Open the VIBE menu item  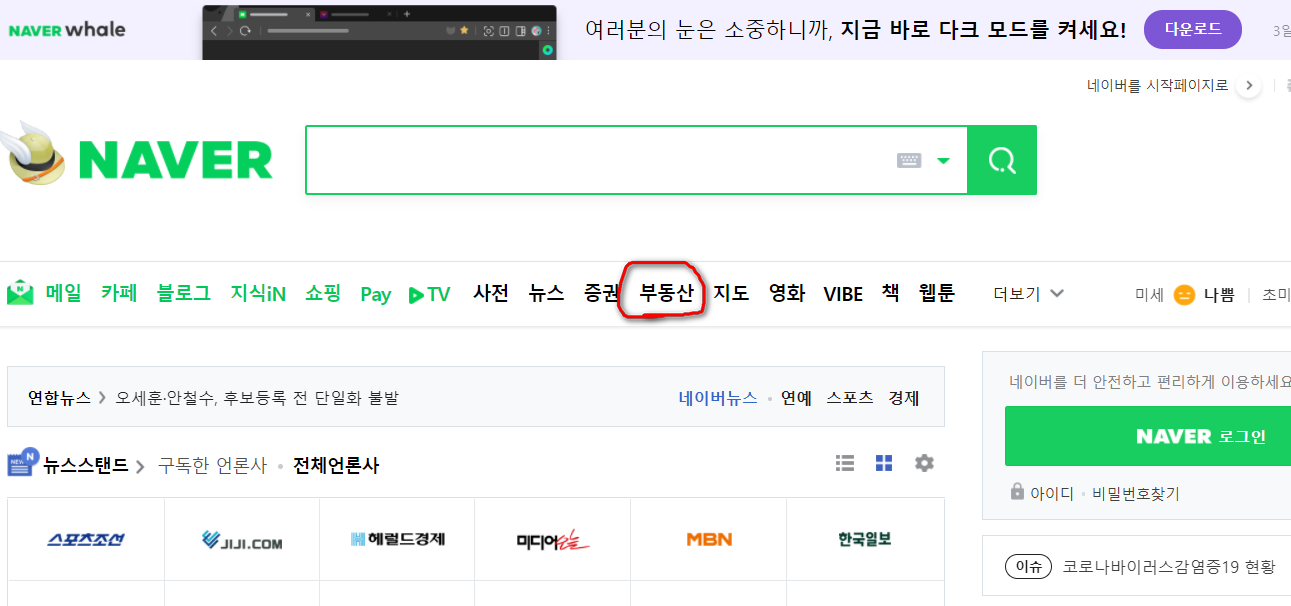[x=843, y=294]
